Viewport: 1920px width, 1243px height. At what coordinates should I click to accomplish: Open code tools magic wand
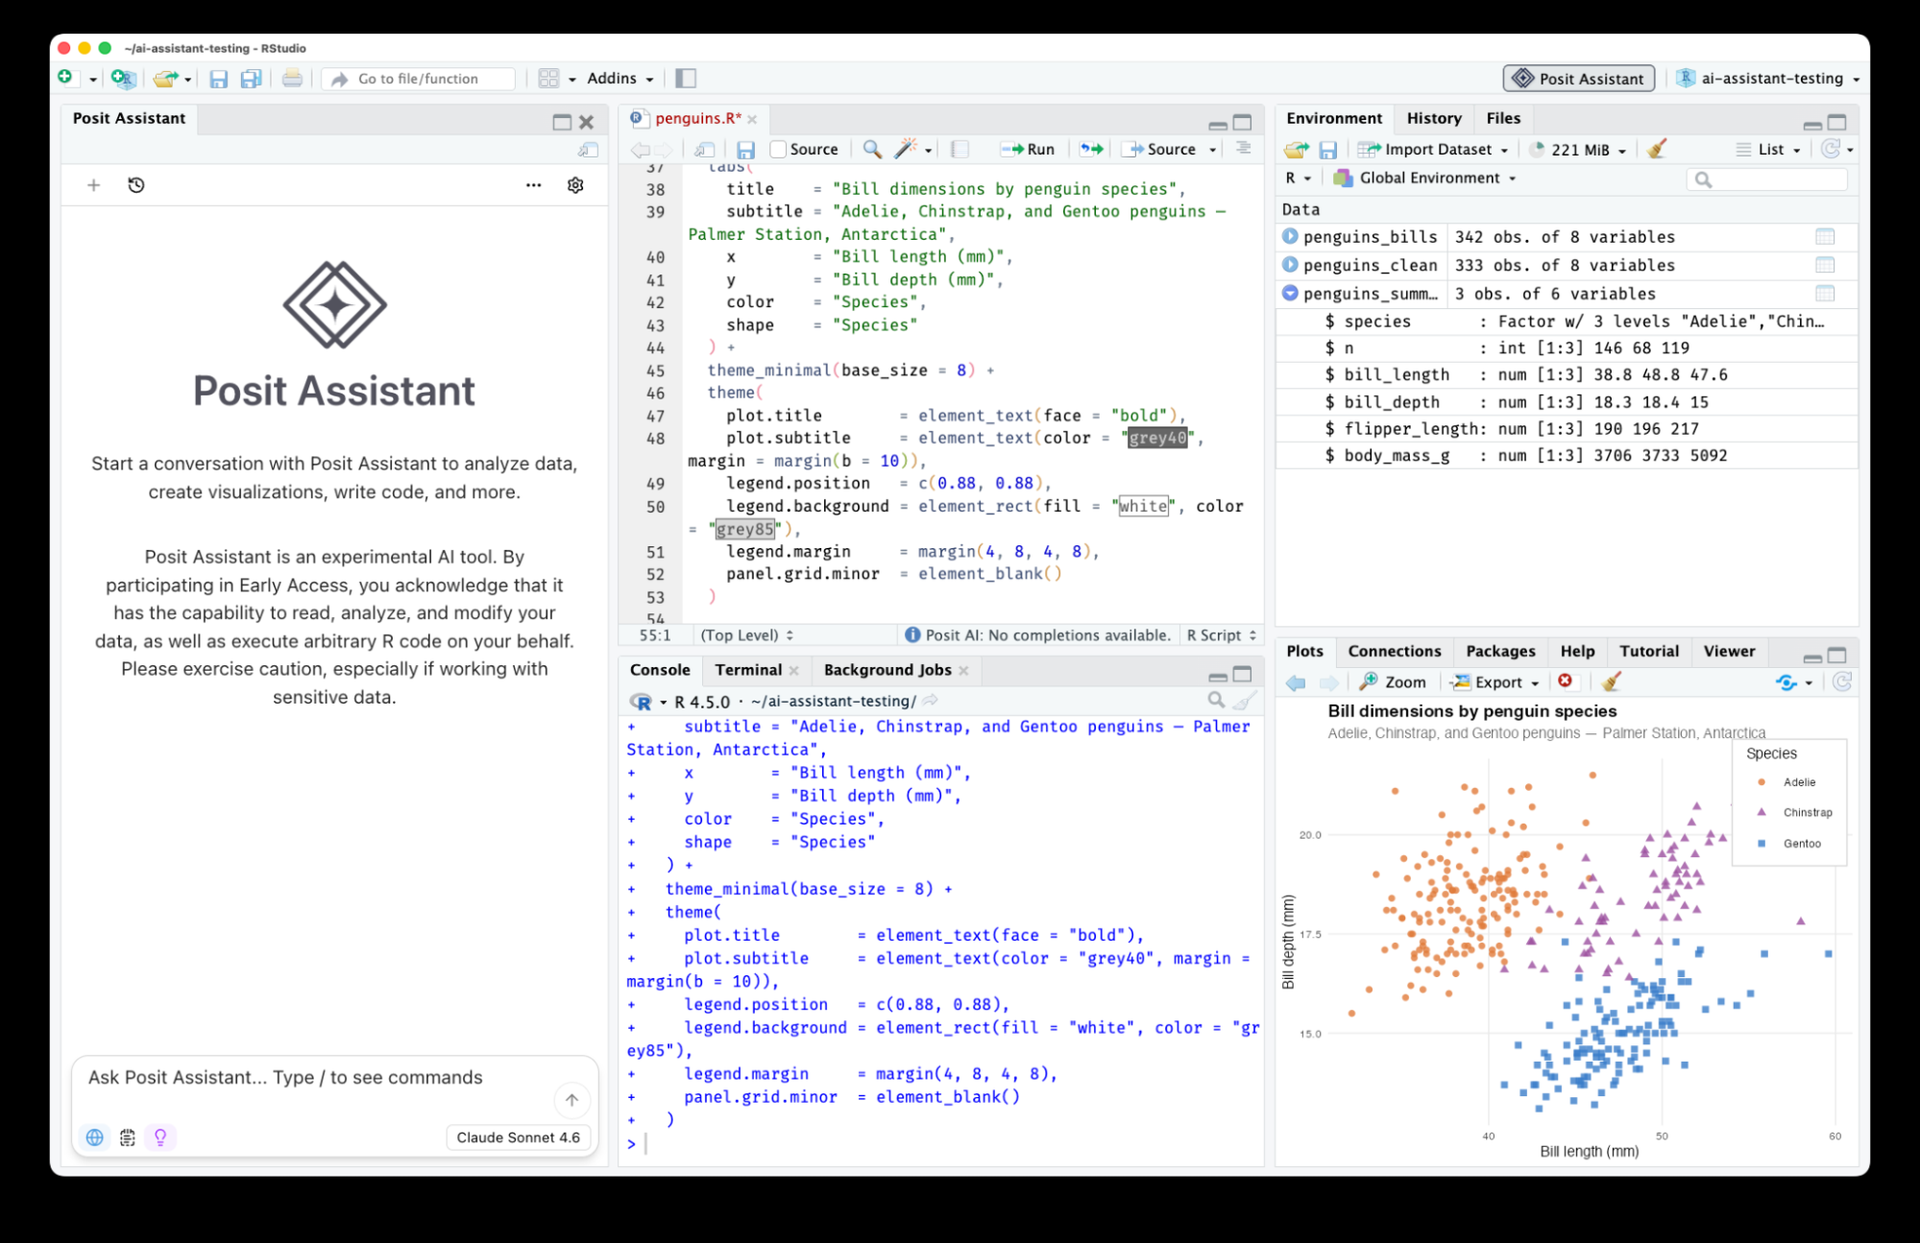click(905, 149)
